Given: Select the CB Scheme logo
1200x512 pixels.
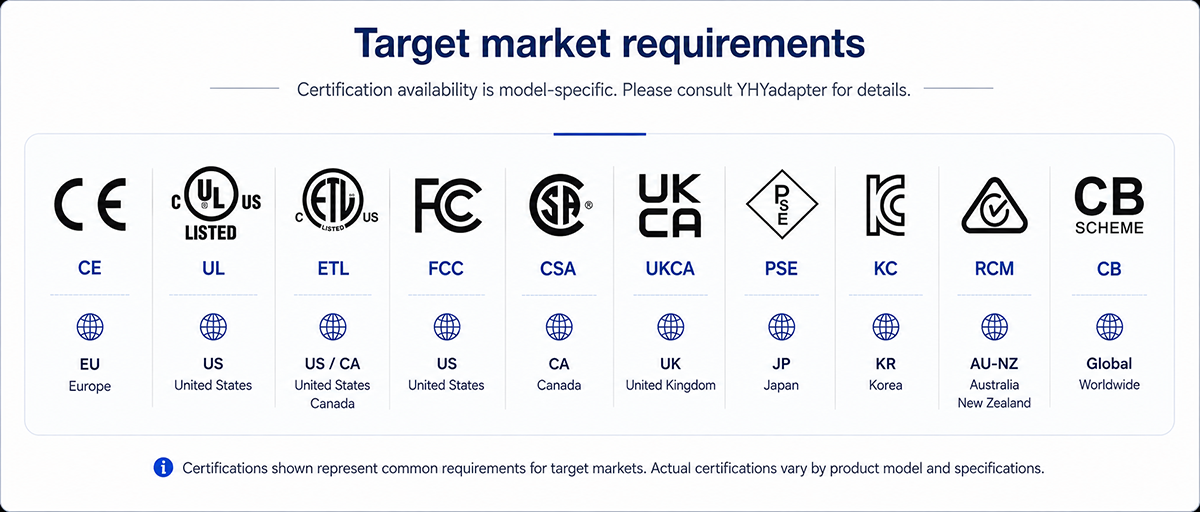Looking at the screenshot, I should [x=1109, y=205].
